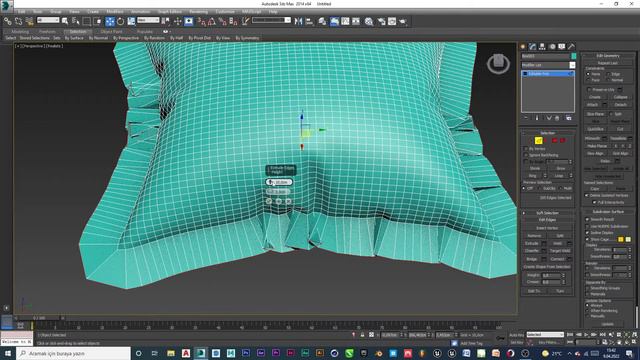Open Select by Name dialog
Screen dimensions: 640x360
(x=76, y=21)
